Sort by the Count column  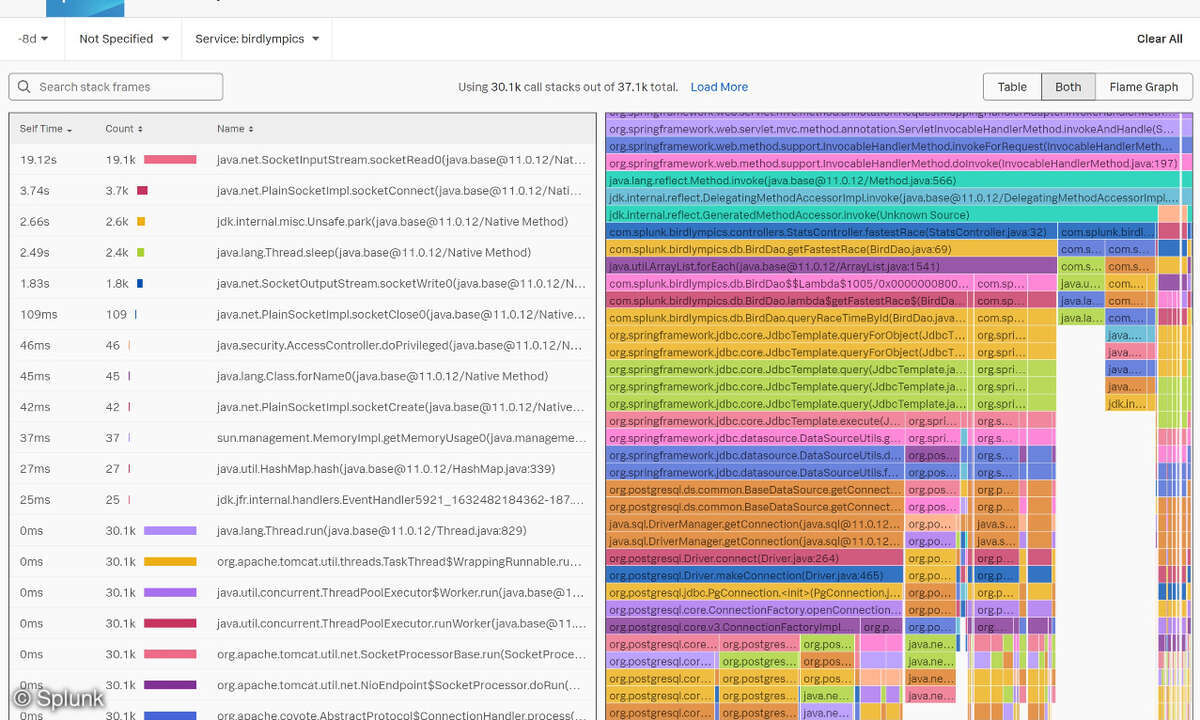point(124,129)
